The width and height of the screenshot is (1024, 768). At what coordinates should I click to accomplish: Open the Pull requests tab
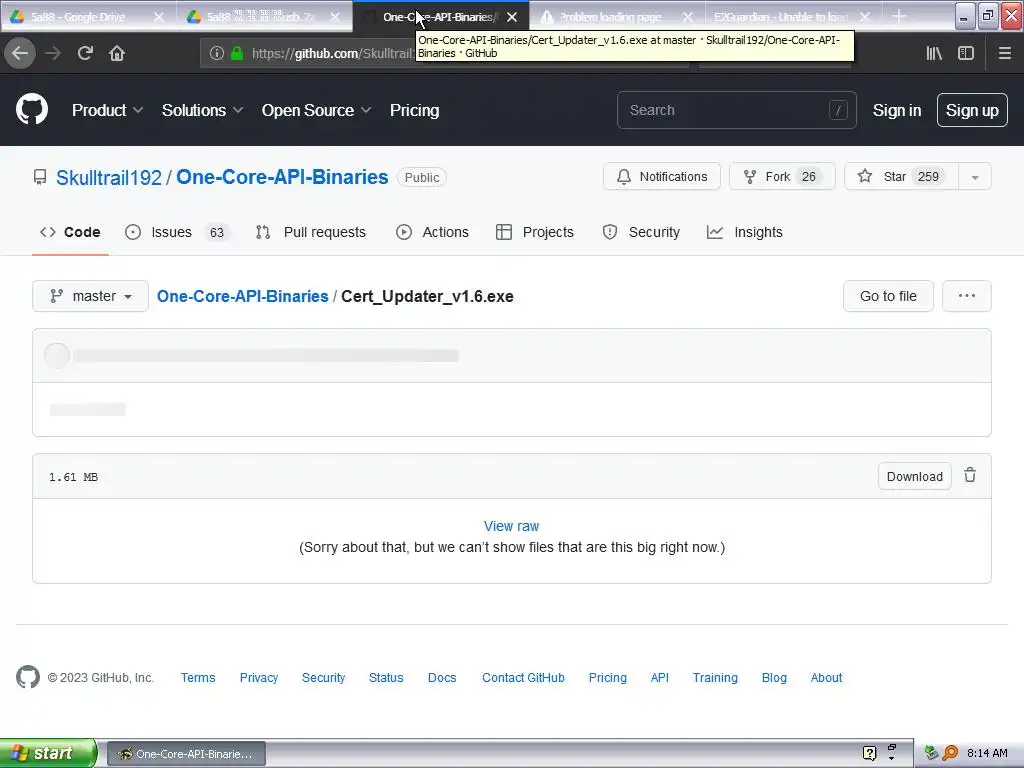tap(310, 232)
